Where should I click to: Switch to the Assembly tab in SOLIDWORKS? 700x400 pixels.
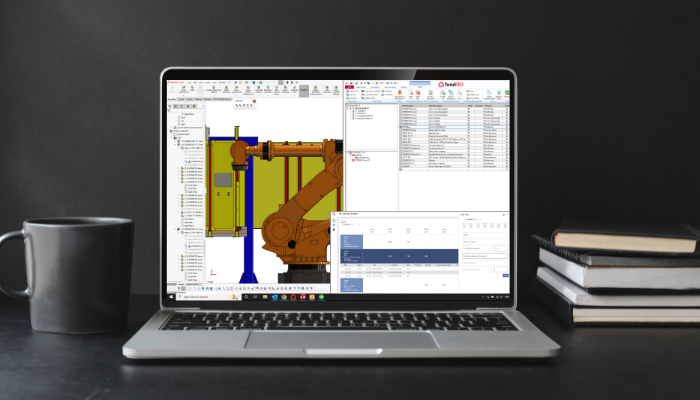pos(171,99)
